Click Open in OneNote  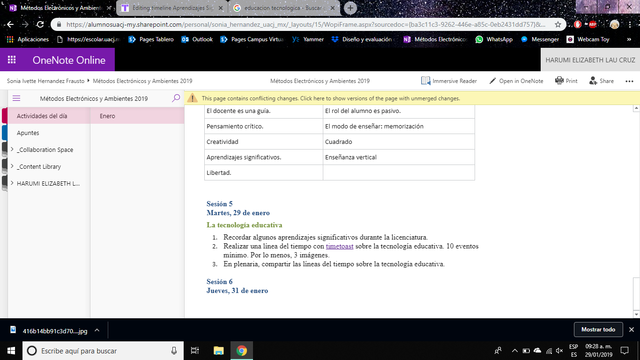click(x=516, y=81)
